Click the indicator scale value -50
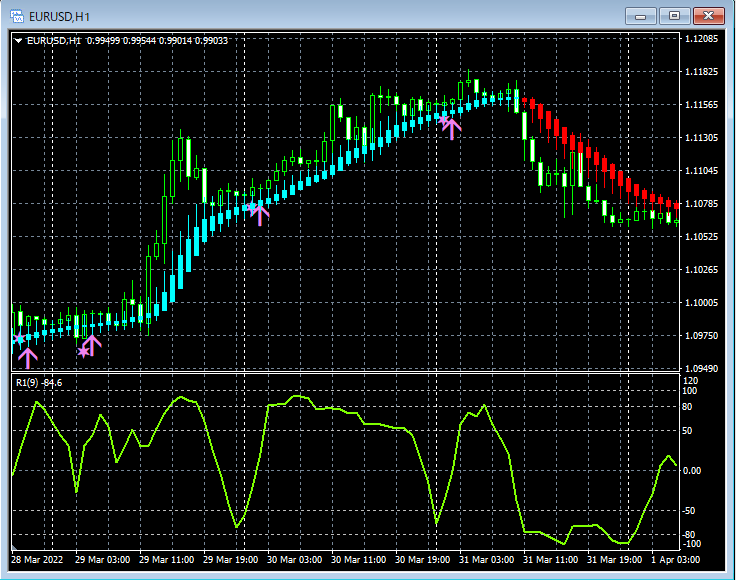The height and width of the screenshot is (580, 737). [x=689, y=510]
